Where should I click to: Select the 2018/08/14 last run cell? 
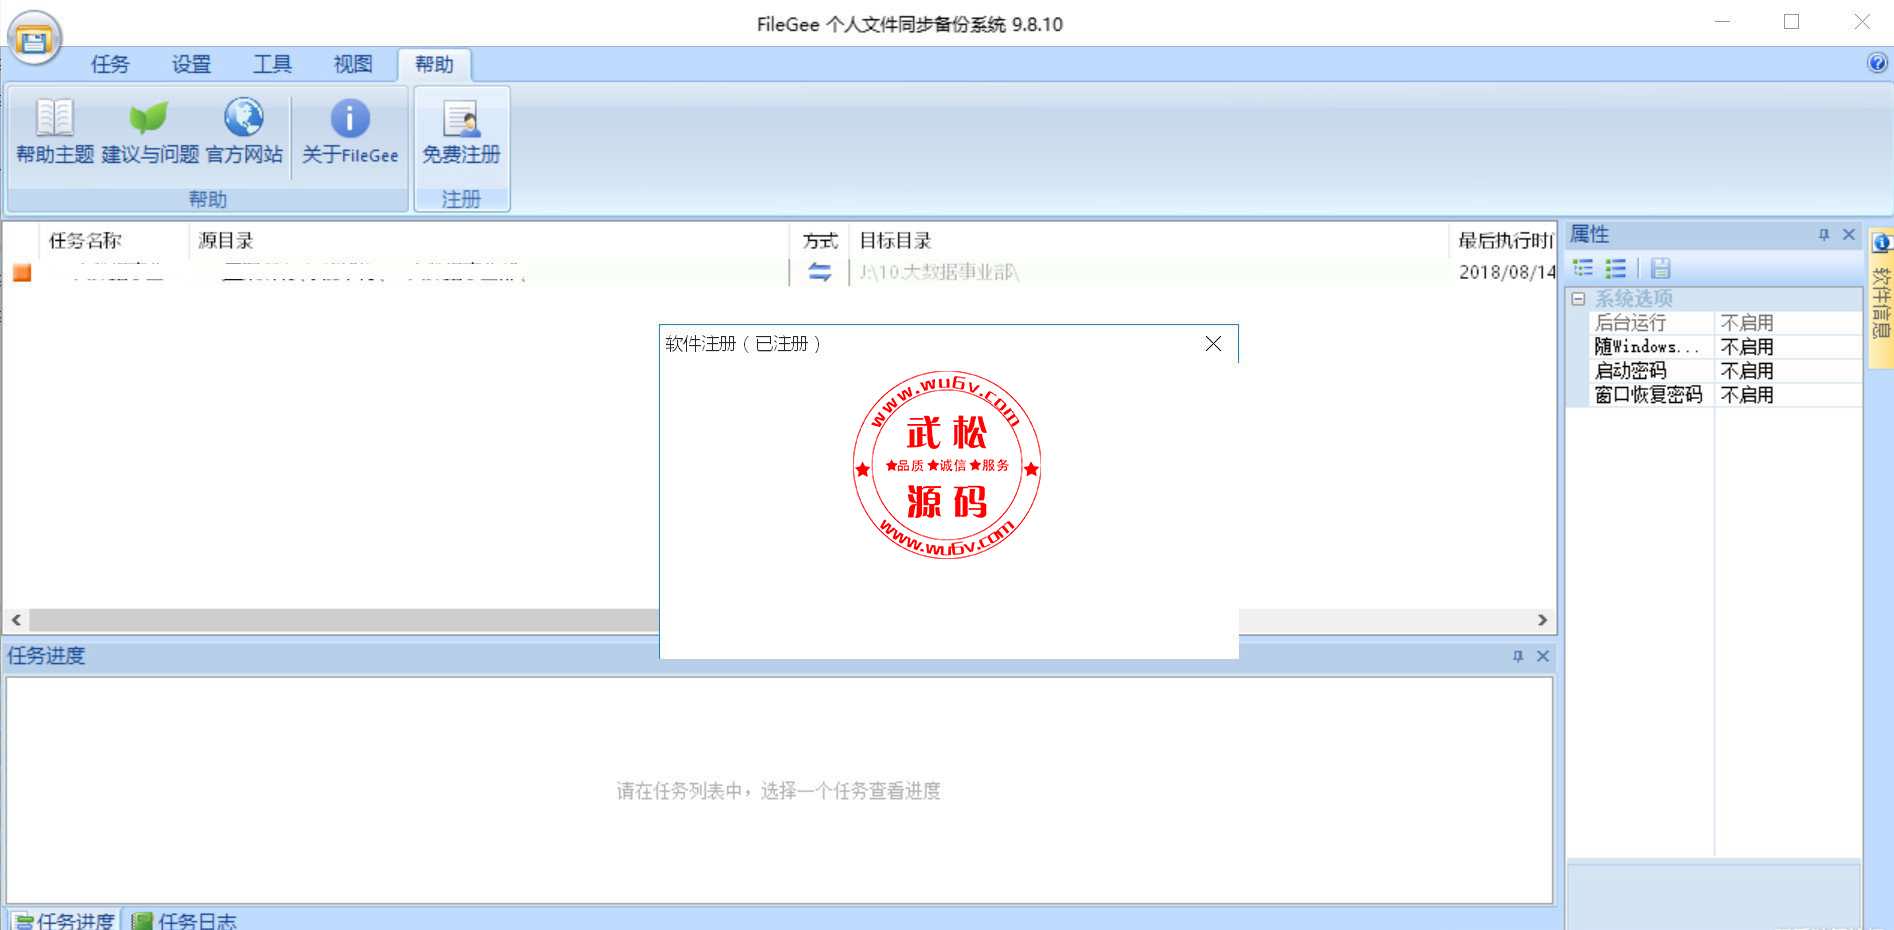[1506, 272]
